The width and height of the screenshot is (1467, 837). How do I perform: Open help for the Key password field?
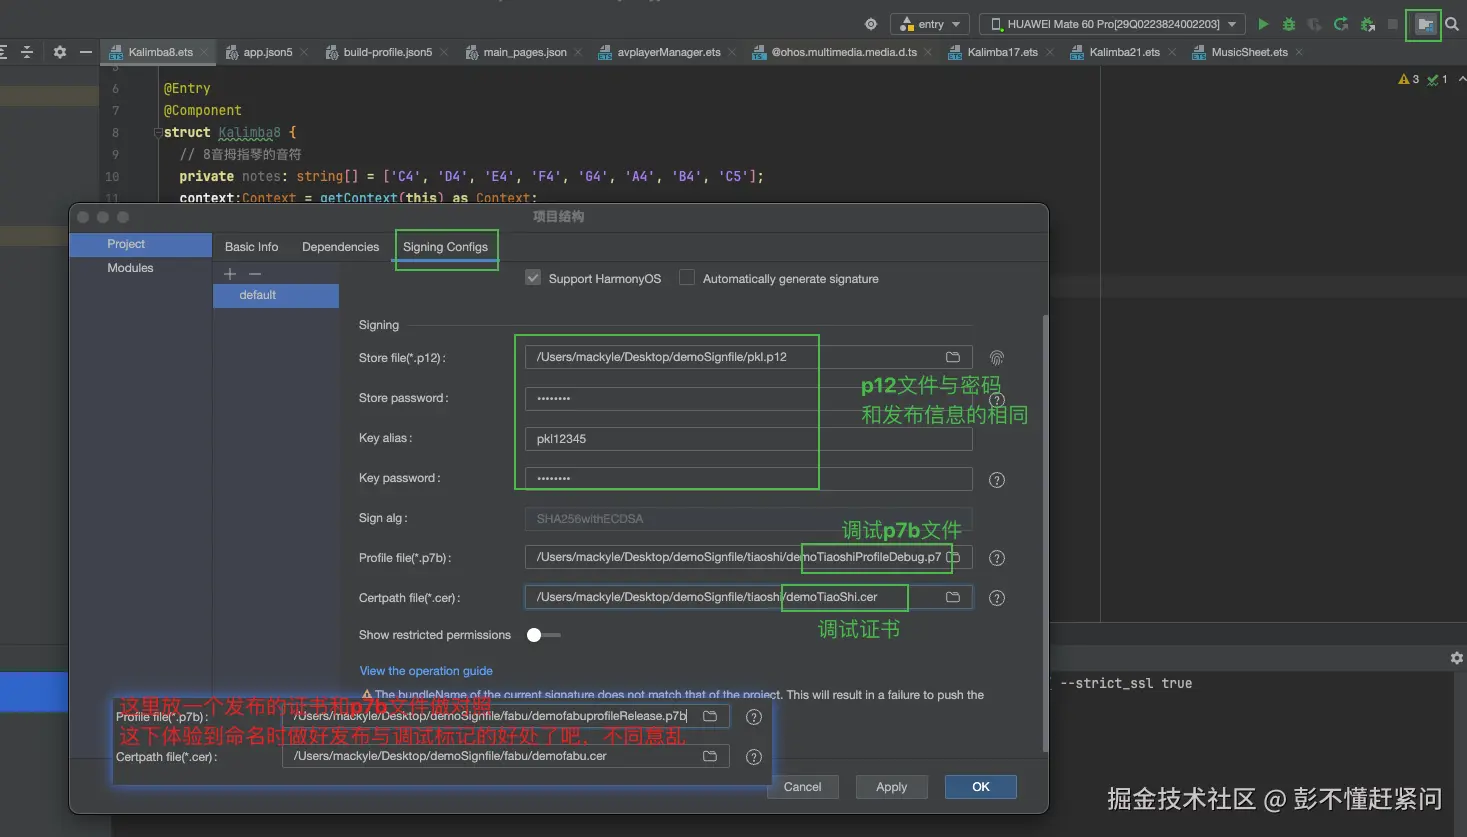pos(996,480)
